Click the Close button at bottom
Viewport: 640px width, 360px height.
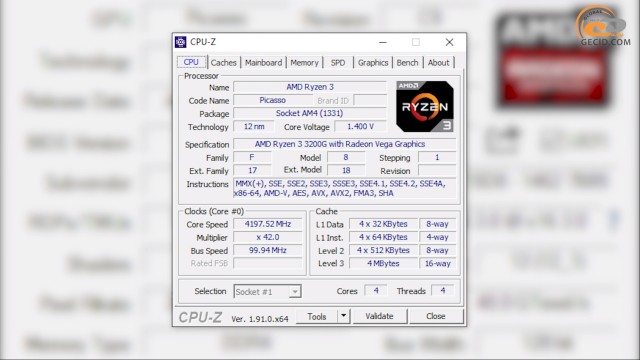click(436, 316)
